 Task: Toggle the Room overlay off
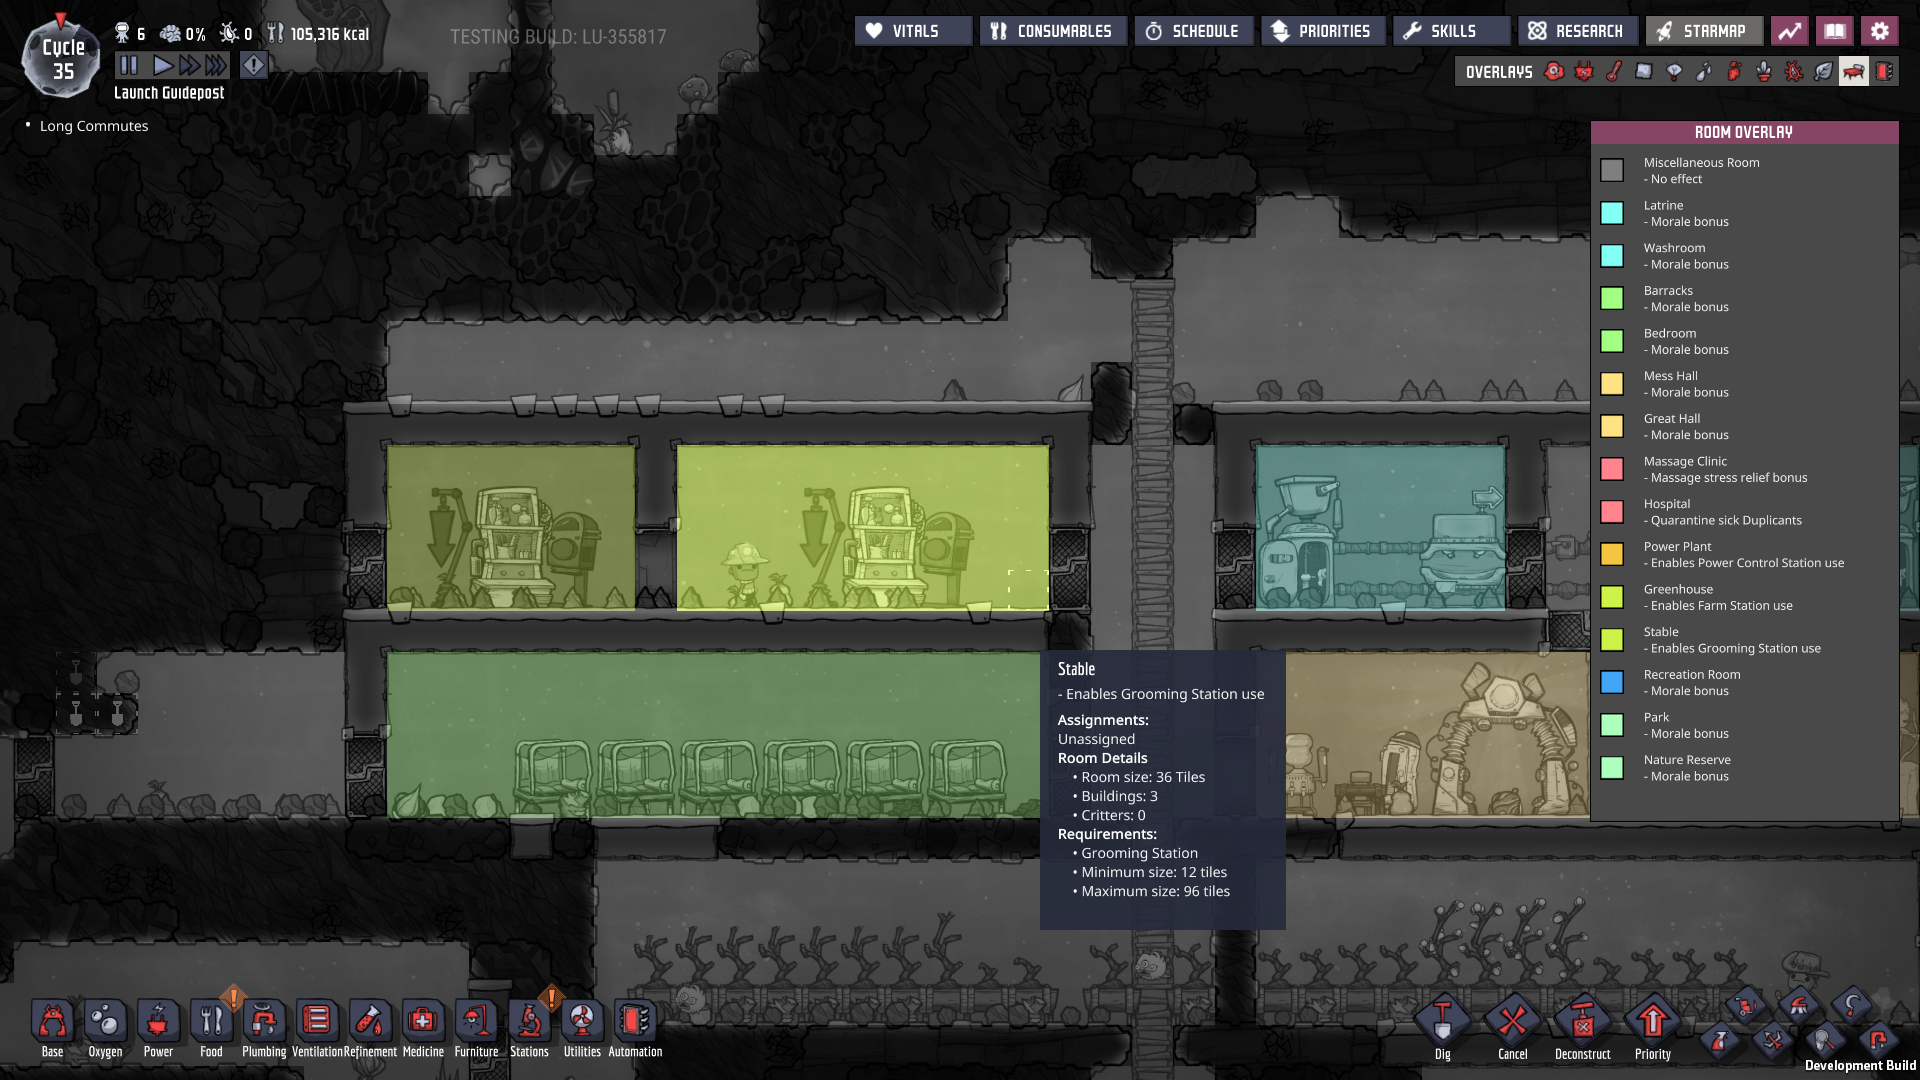1853,72
